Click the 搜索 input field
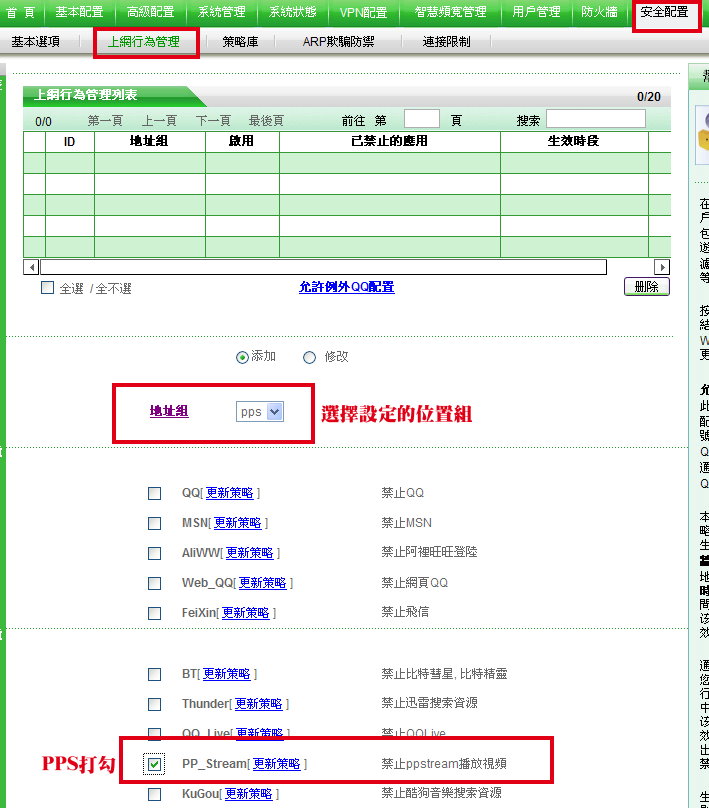Image resolution: width=709 pixels, height=808 pixels. (x=595, y=119)
